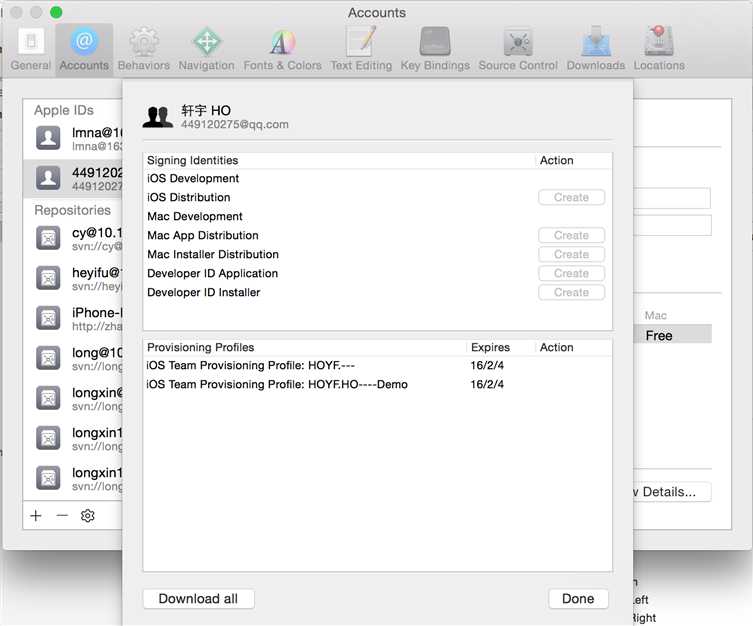The image size is (753, 626).
Task: Open Fonts & Colors preferences
Action: point(282,49)
